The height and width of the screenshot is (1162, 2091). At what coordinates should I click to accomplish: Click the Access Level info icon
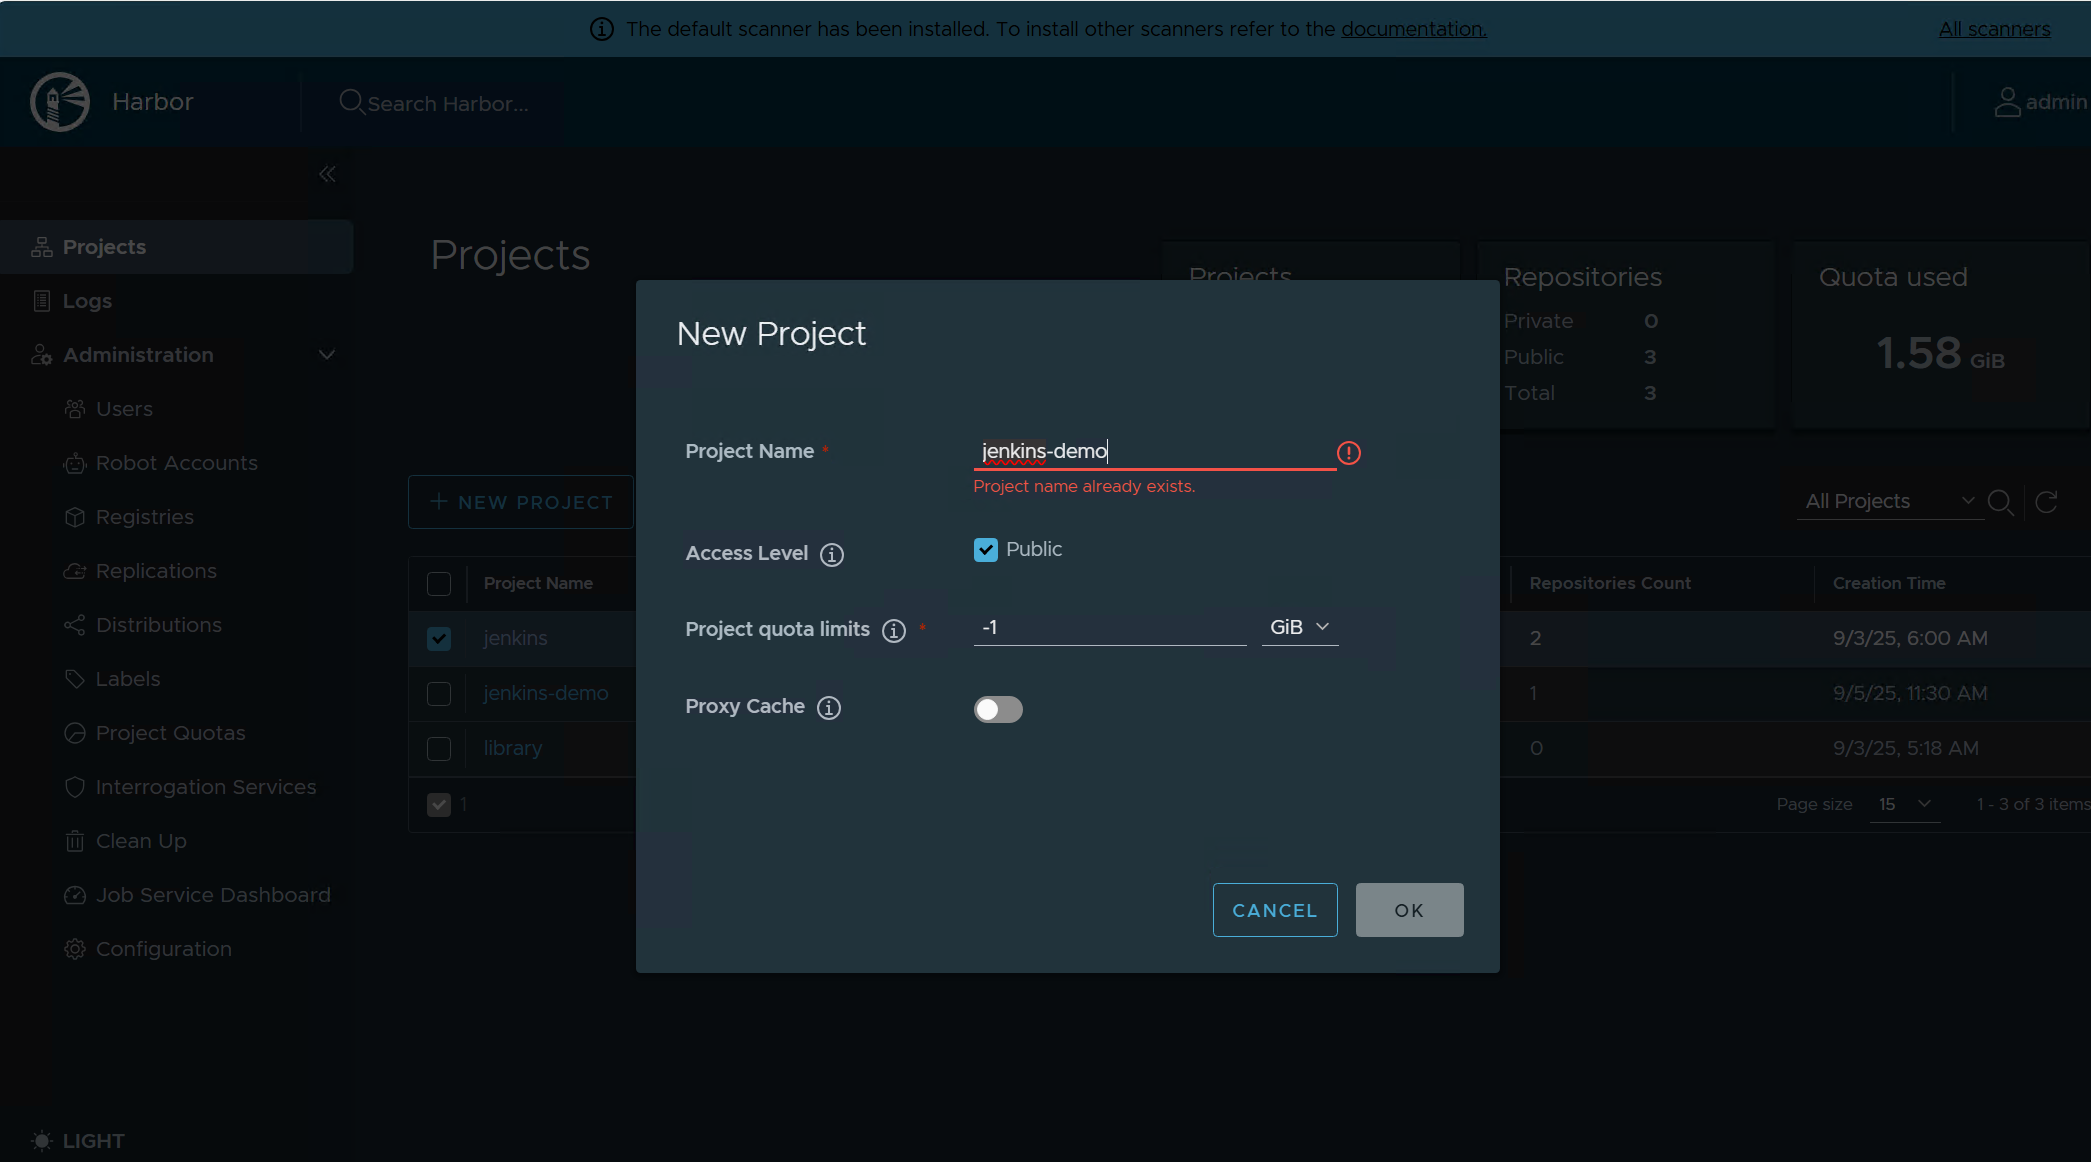(831, 555)
